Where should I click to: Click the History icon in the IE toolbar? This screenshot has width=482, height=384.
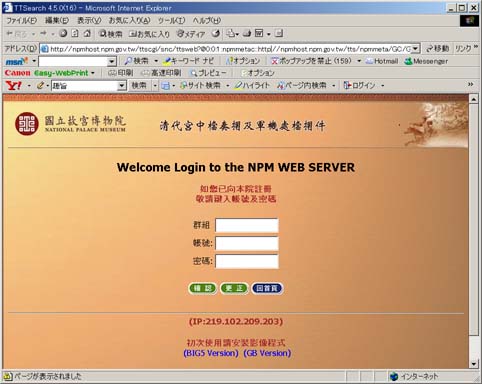216,33
